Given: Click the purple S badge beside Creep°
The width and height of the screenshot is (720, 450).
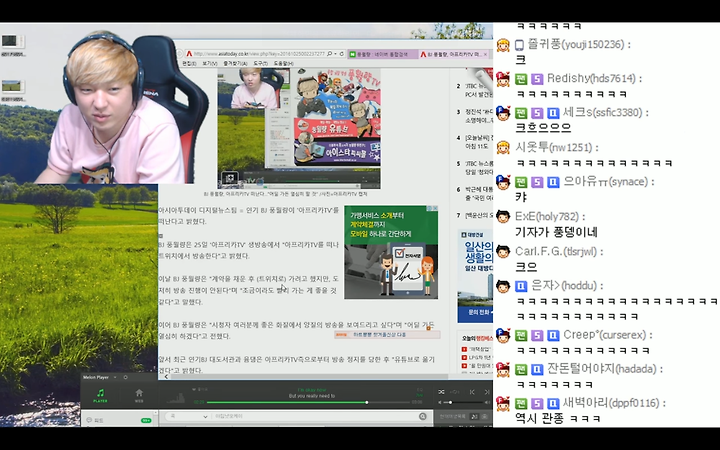Looking at the screenshot, I should tap(537, 335).
